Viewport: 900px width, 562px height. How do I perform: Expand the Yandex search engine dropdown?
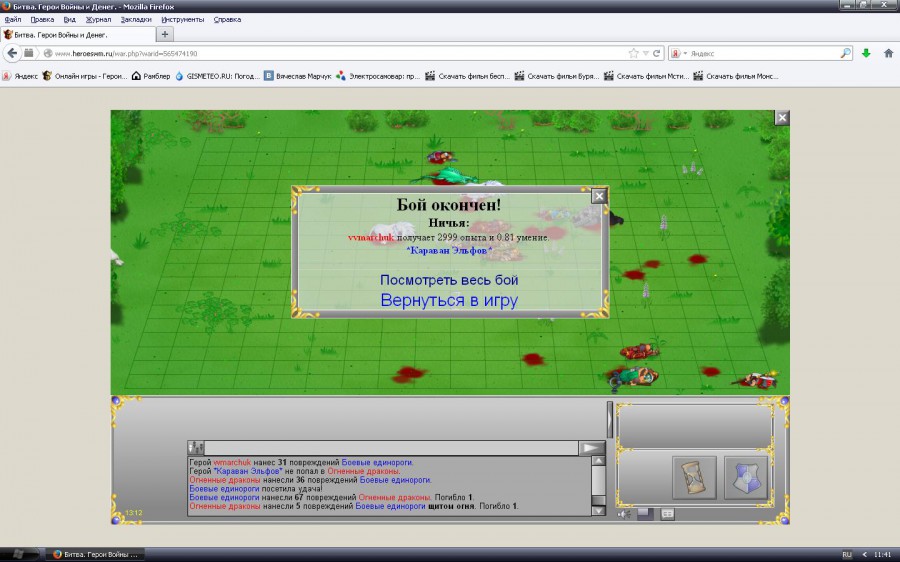pos(678,53)
